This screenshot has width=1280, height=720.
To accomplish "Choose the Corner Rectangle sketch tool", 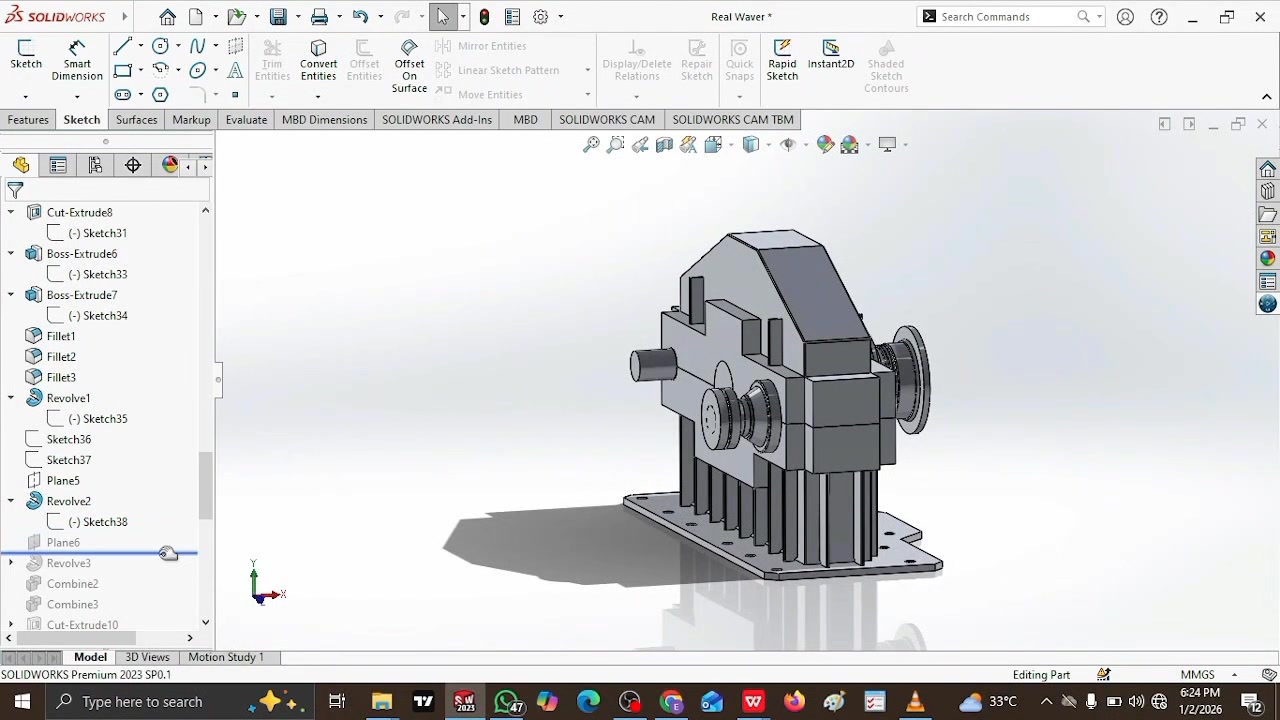I will (x=123, y=70).
